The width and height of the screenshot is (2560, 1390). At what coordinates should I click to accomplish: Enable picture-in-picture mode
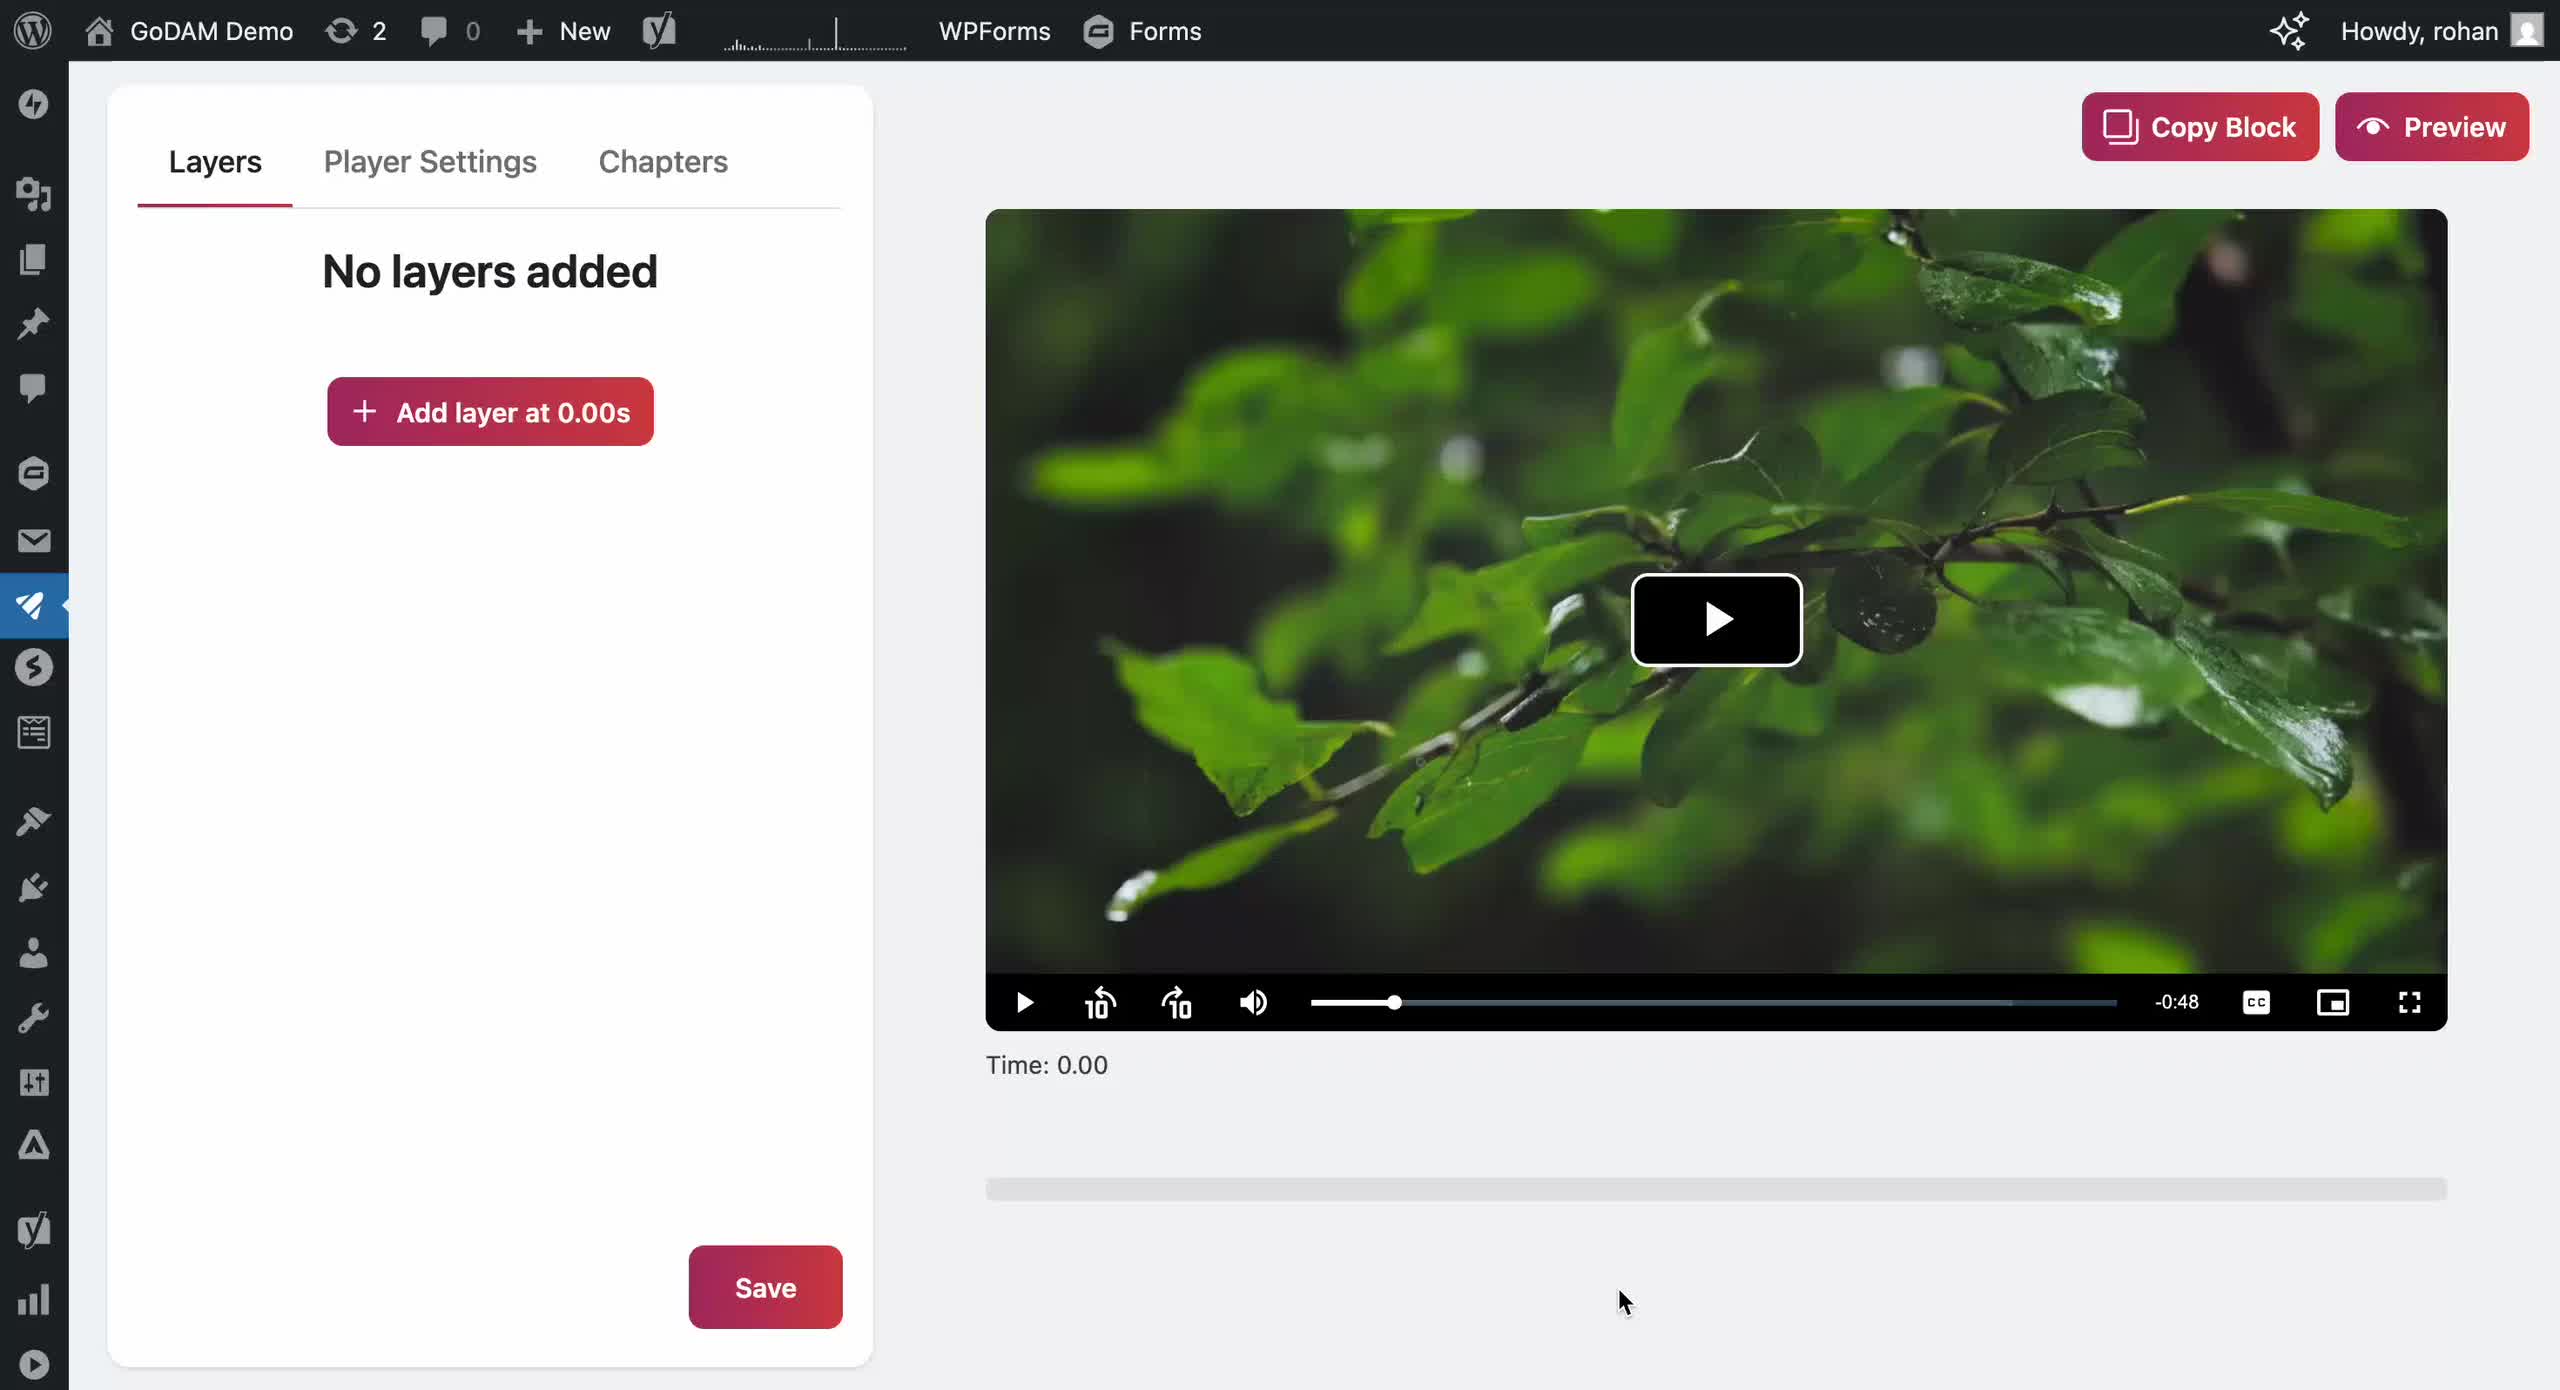coord(2334,1003)
